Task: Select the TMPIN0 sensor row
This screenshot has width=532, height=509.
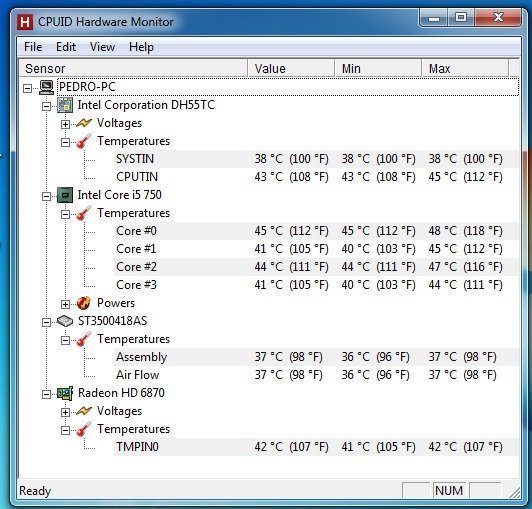Action: click(x=316, y=447)
